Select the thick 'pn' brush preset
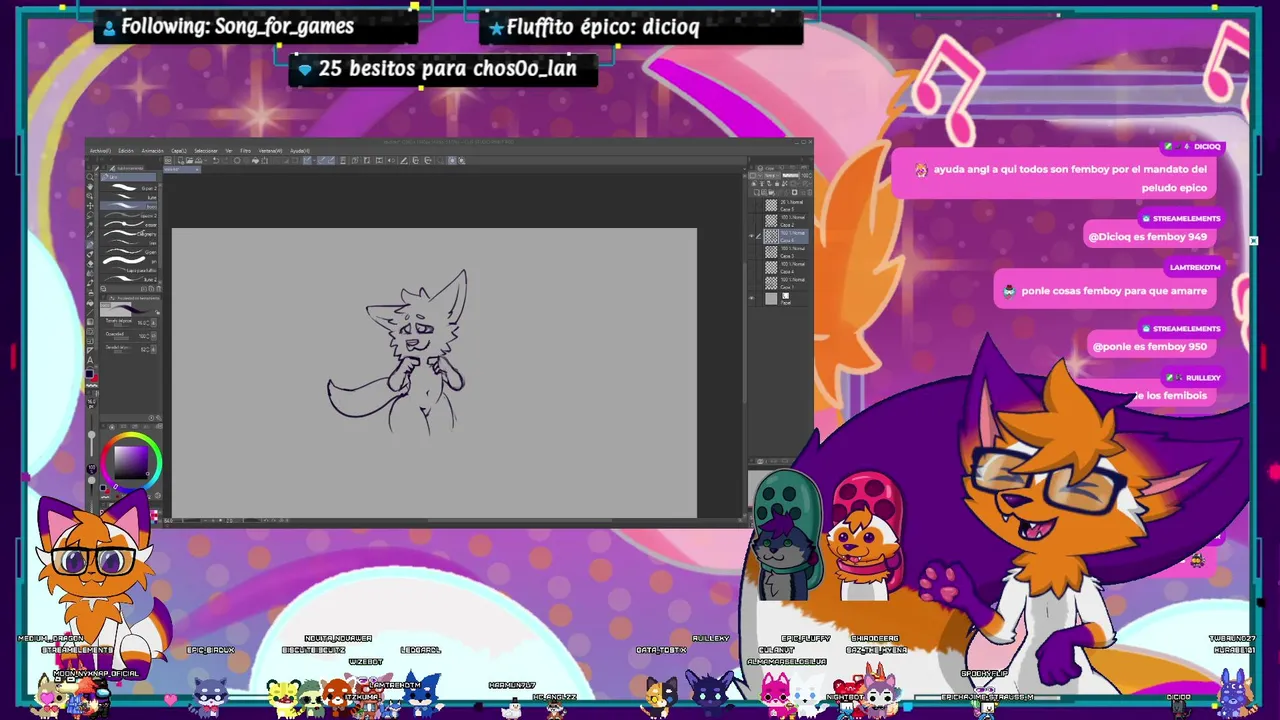 click(129, 260)
